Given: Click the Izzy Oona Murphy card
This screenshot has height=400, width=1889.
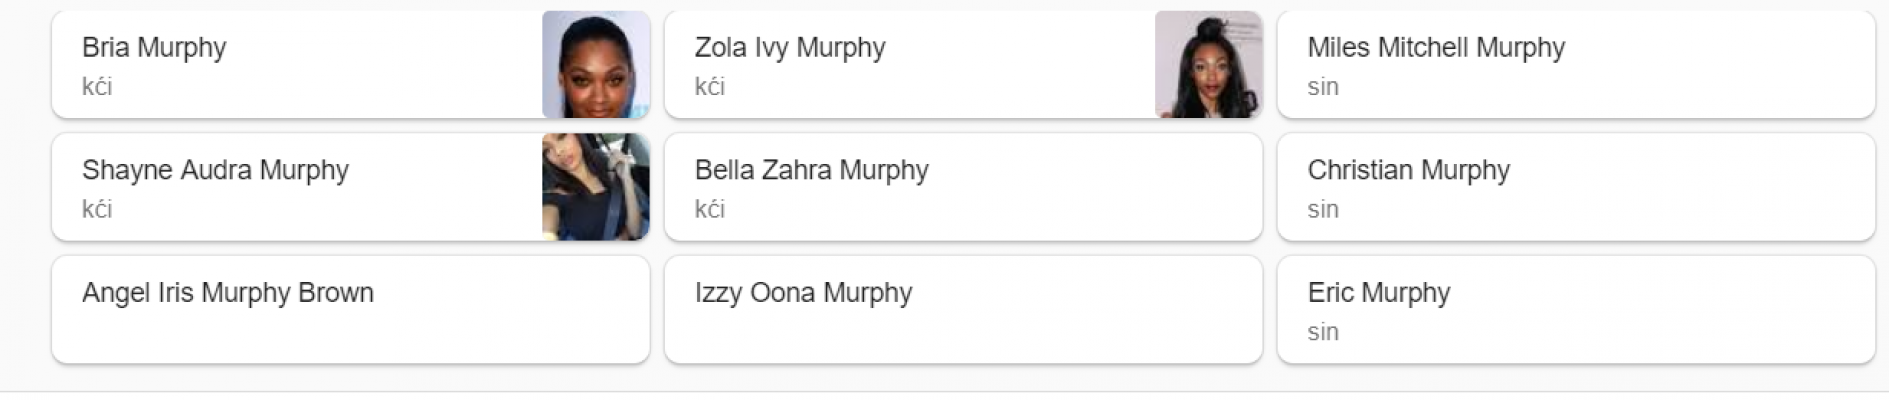Looking at the screenshot, I should [x=962, y=309].
